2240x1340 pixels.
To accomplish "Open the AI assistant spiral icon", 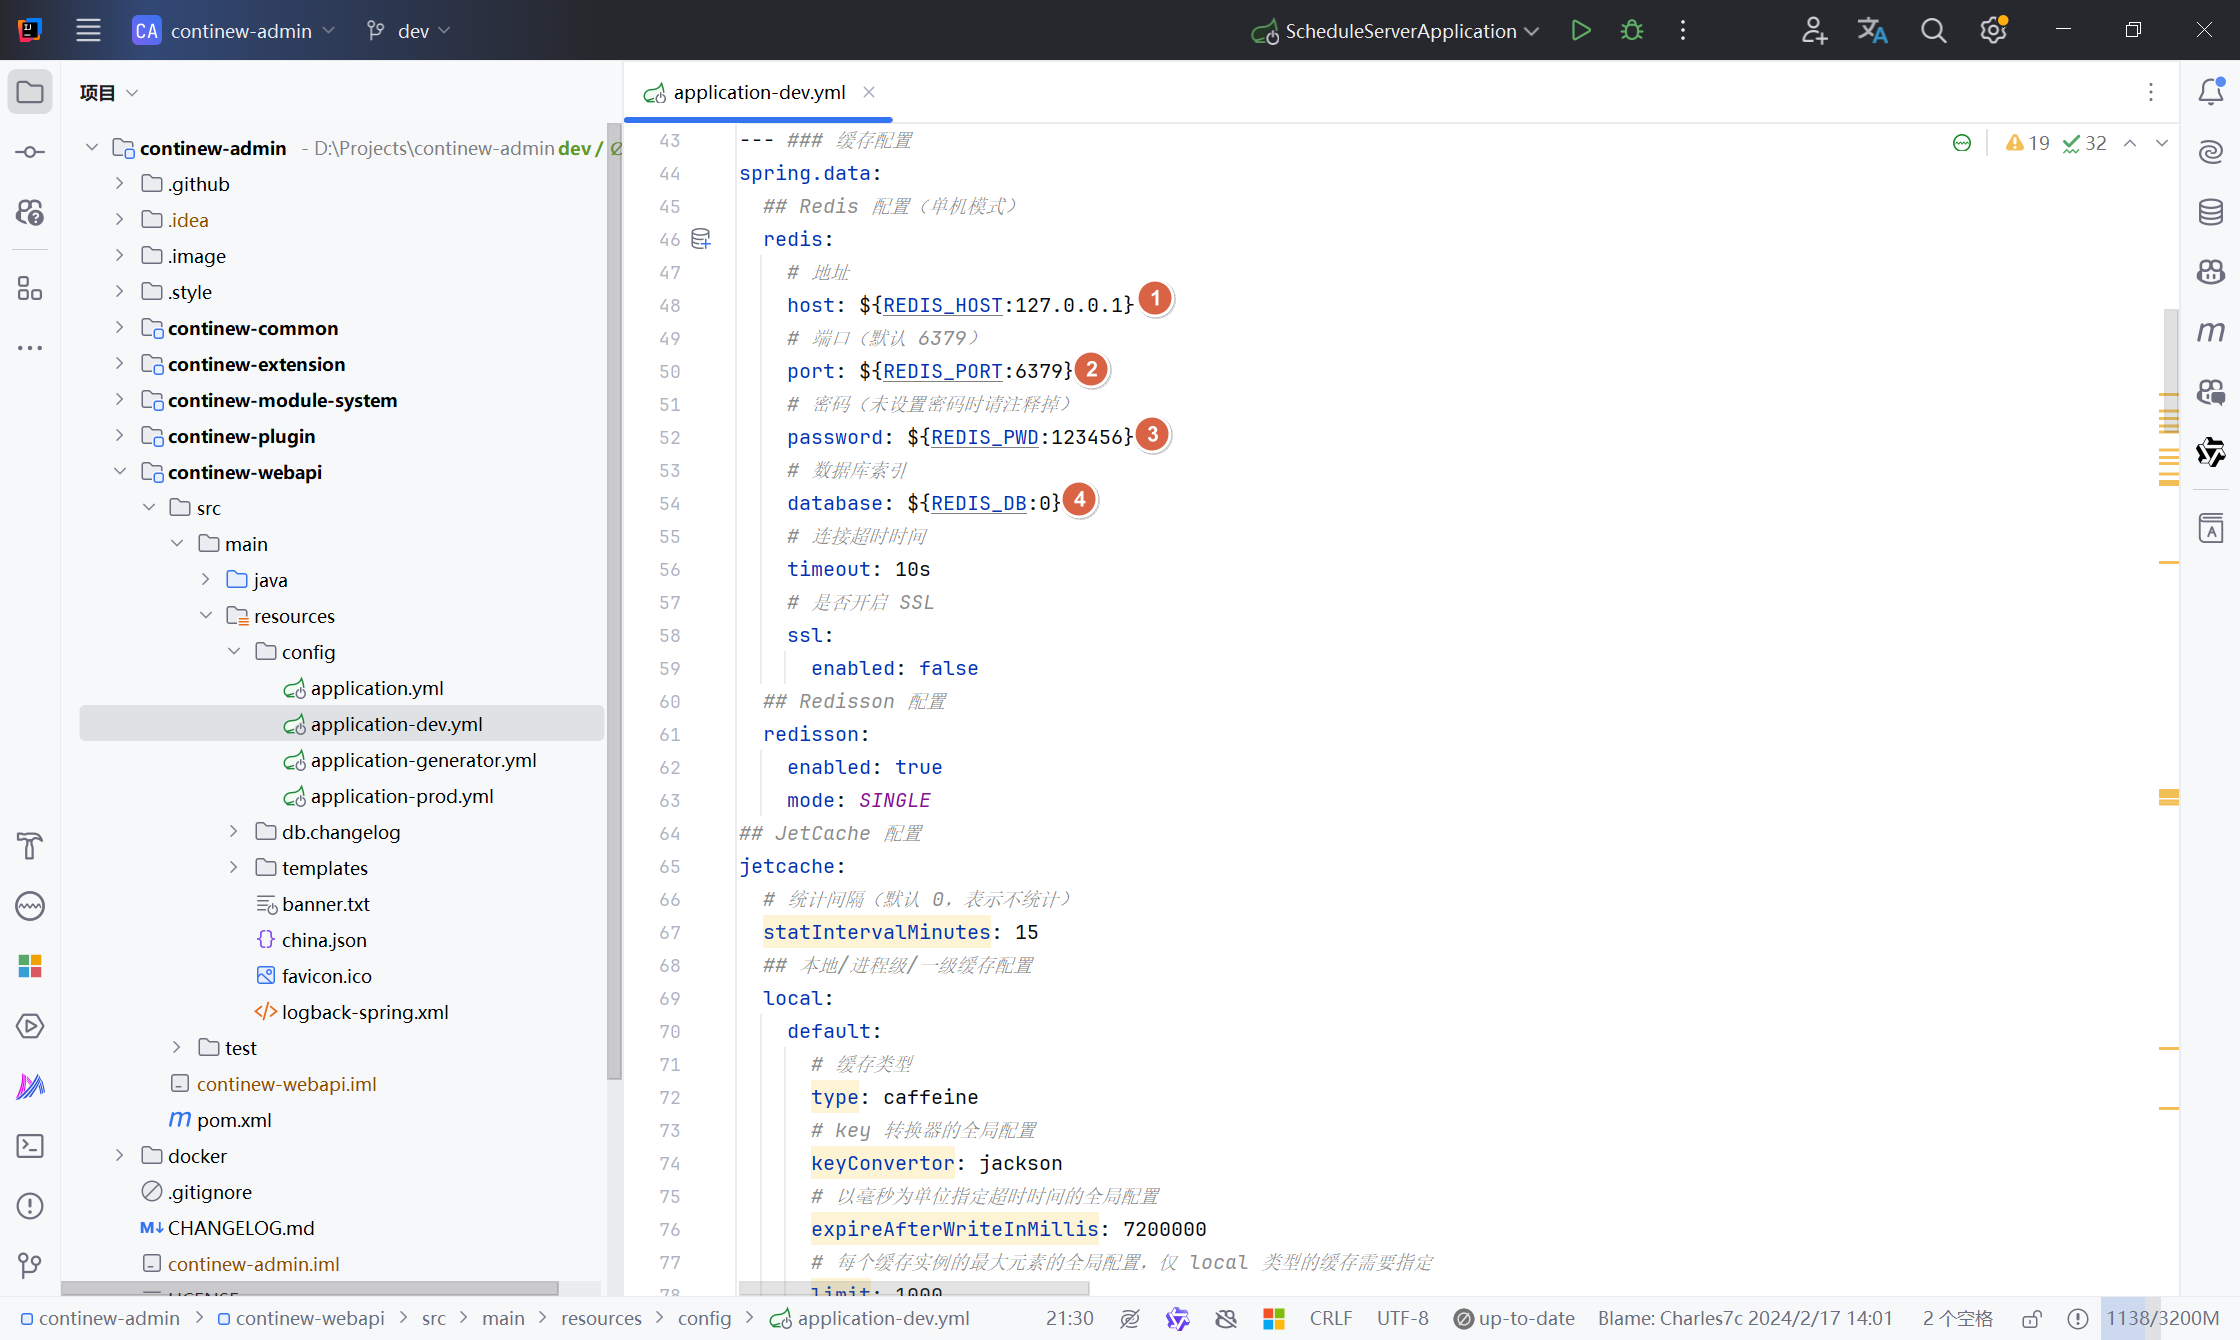I will tap(2211, 152).
